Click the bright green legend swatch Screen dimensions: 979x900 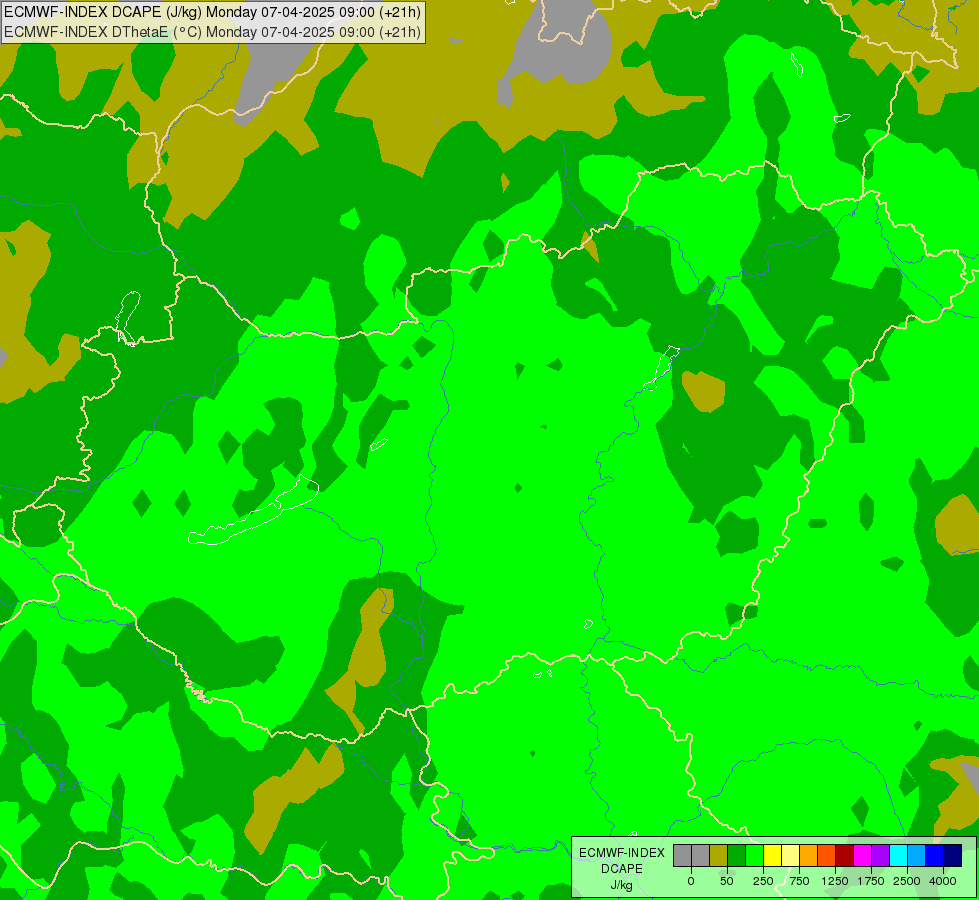pyautogui.click(x=754, y=856)
